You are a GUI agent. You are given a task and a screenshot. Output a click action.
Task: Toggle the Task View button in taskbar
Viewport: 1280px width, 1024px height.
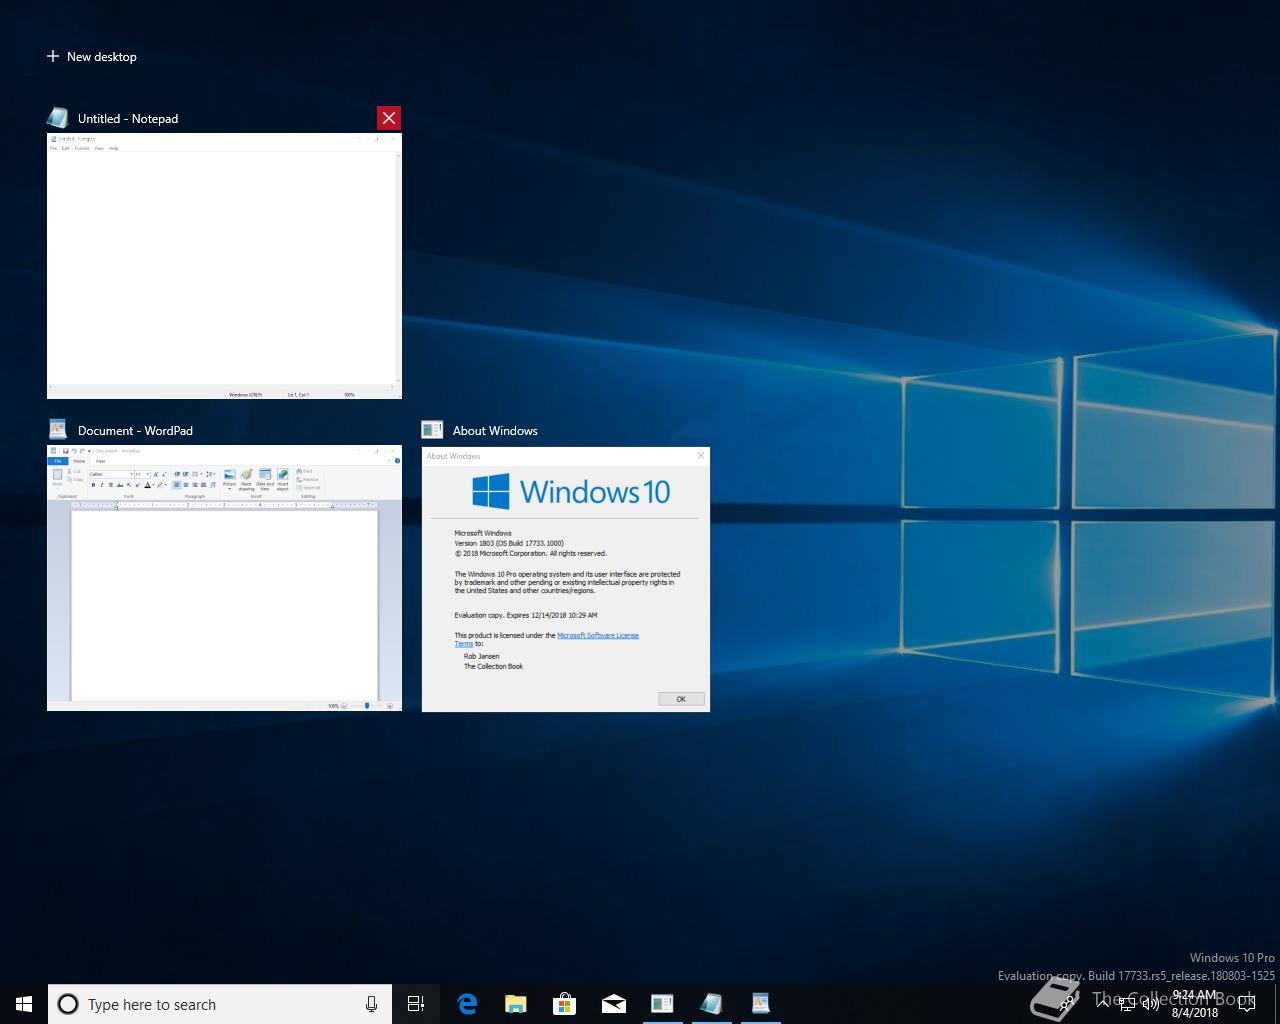(416, 1004)
